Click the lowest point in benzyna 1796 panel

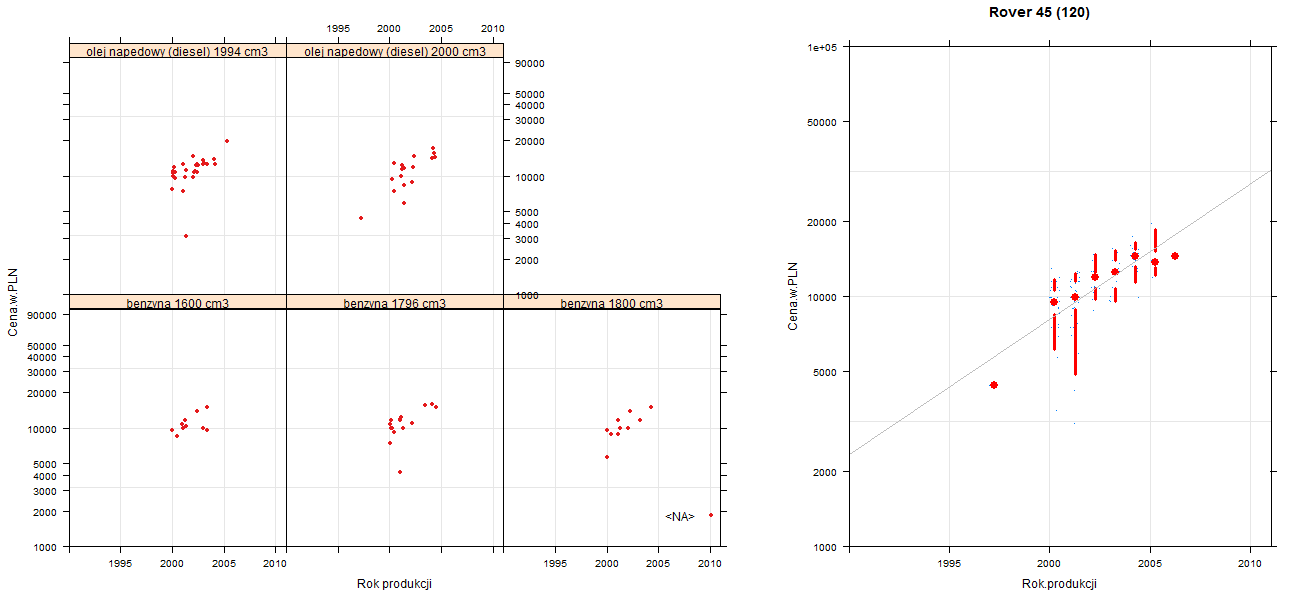pos(400,472)
